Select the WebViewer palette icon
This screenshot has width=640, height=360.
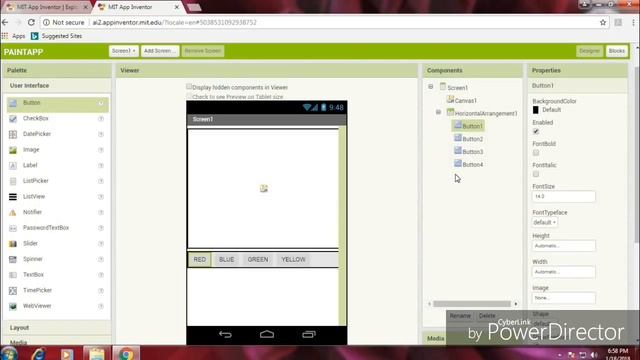13,306
